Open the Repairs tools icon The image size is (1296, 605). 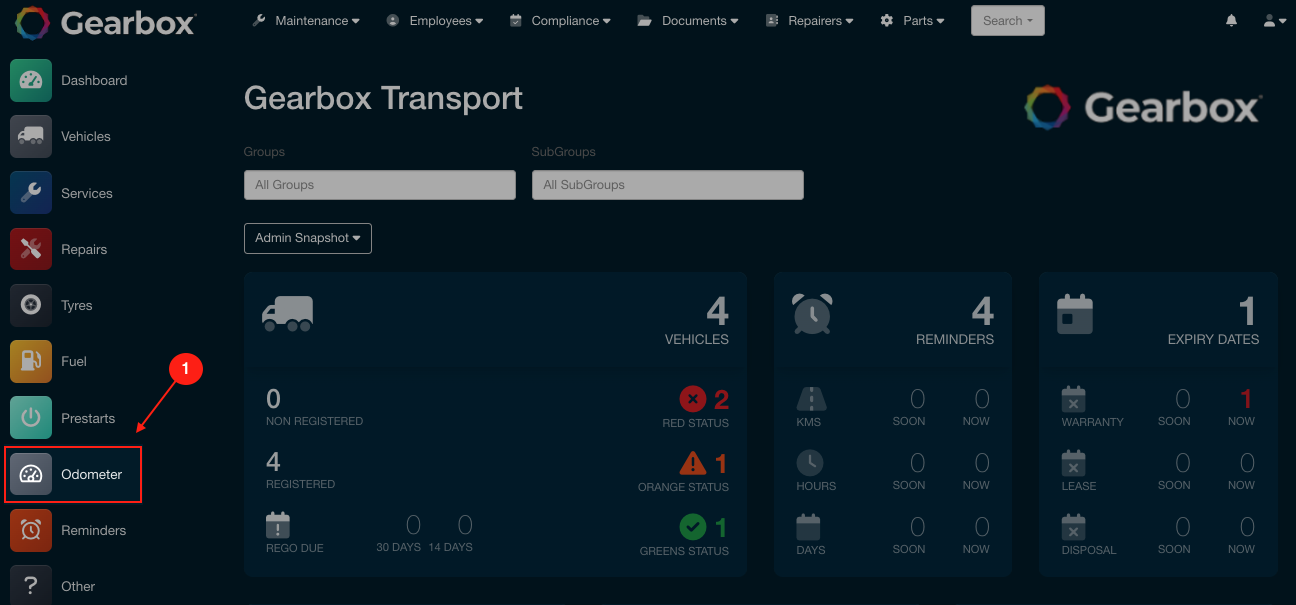31,249
